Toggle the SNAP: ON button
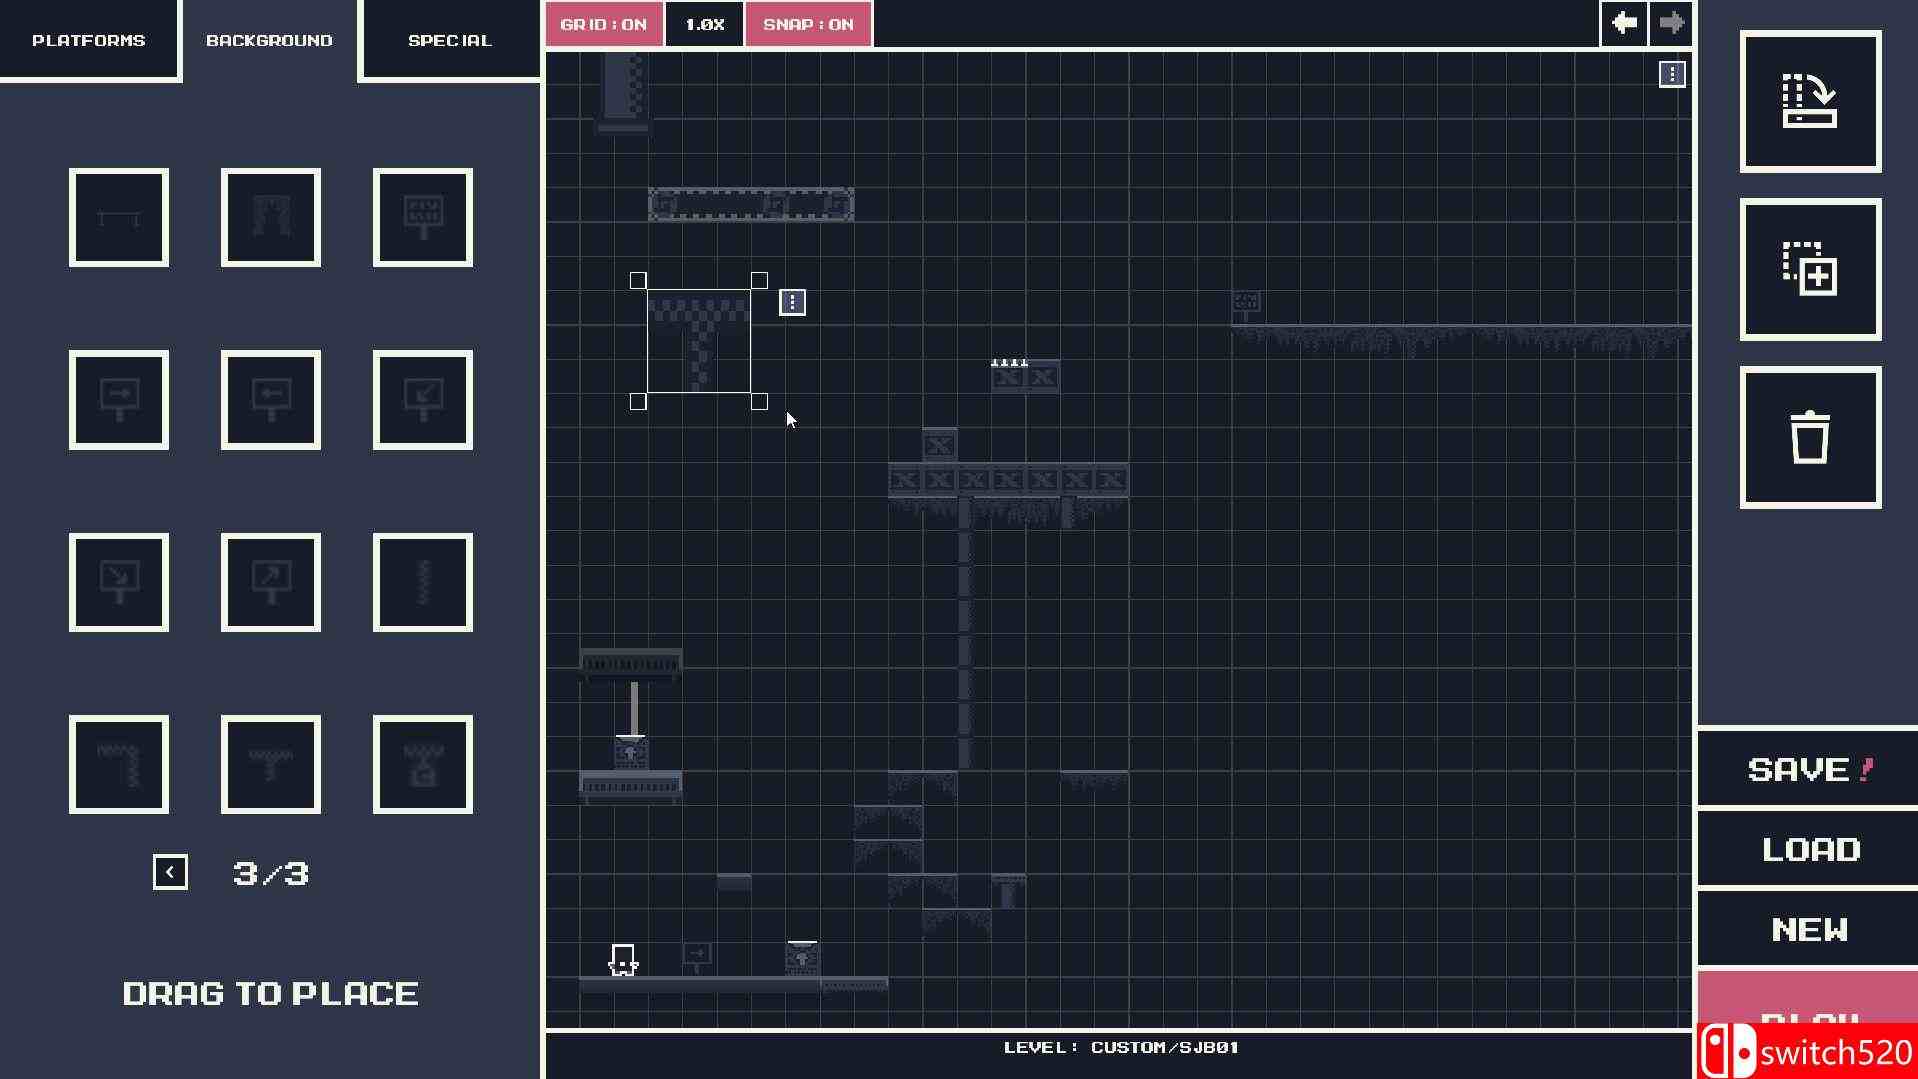The height and width of the screenshot is (1079, 1918). tap(808, 24)
